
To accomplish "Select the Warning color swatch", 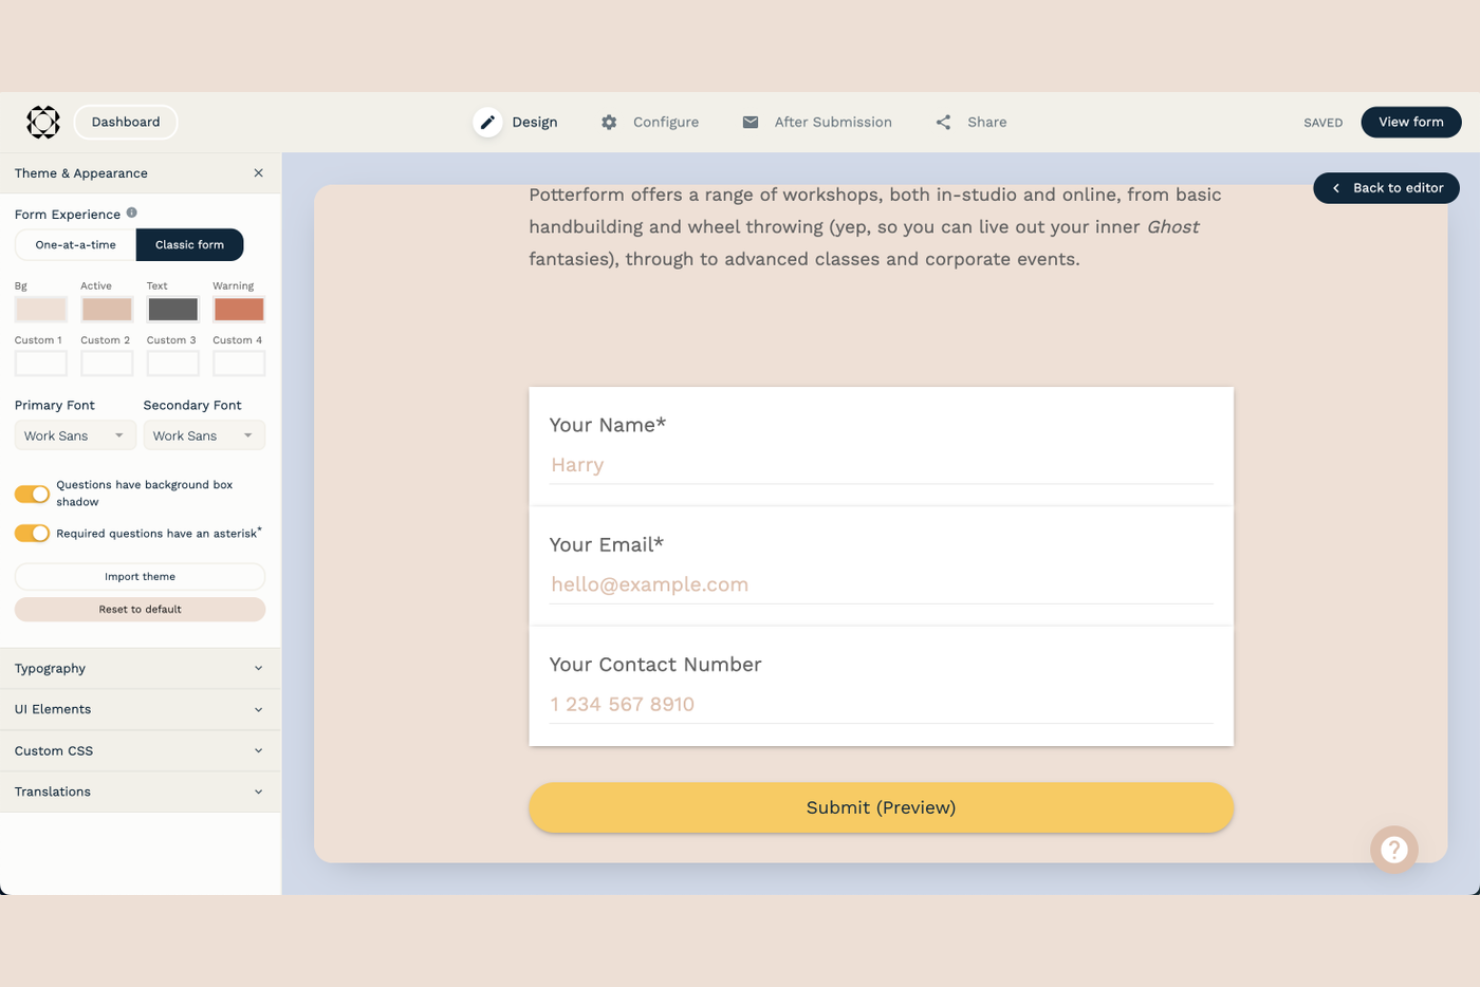I will (x=238, y=309).
